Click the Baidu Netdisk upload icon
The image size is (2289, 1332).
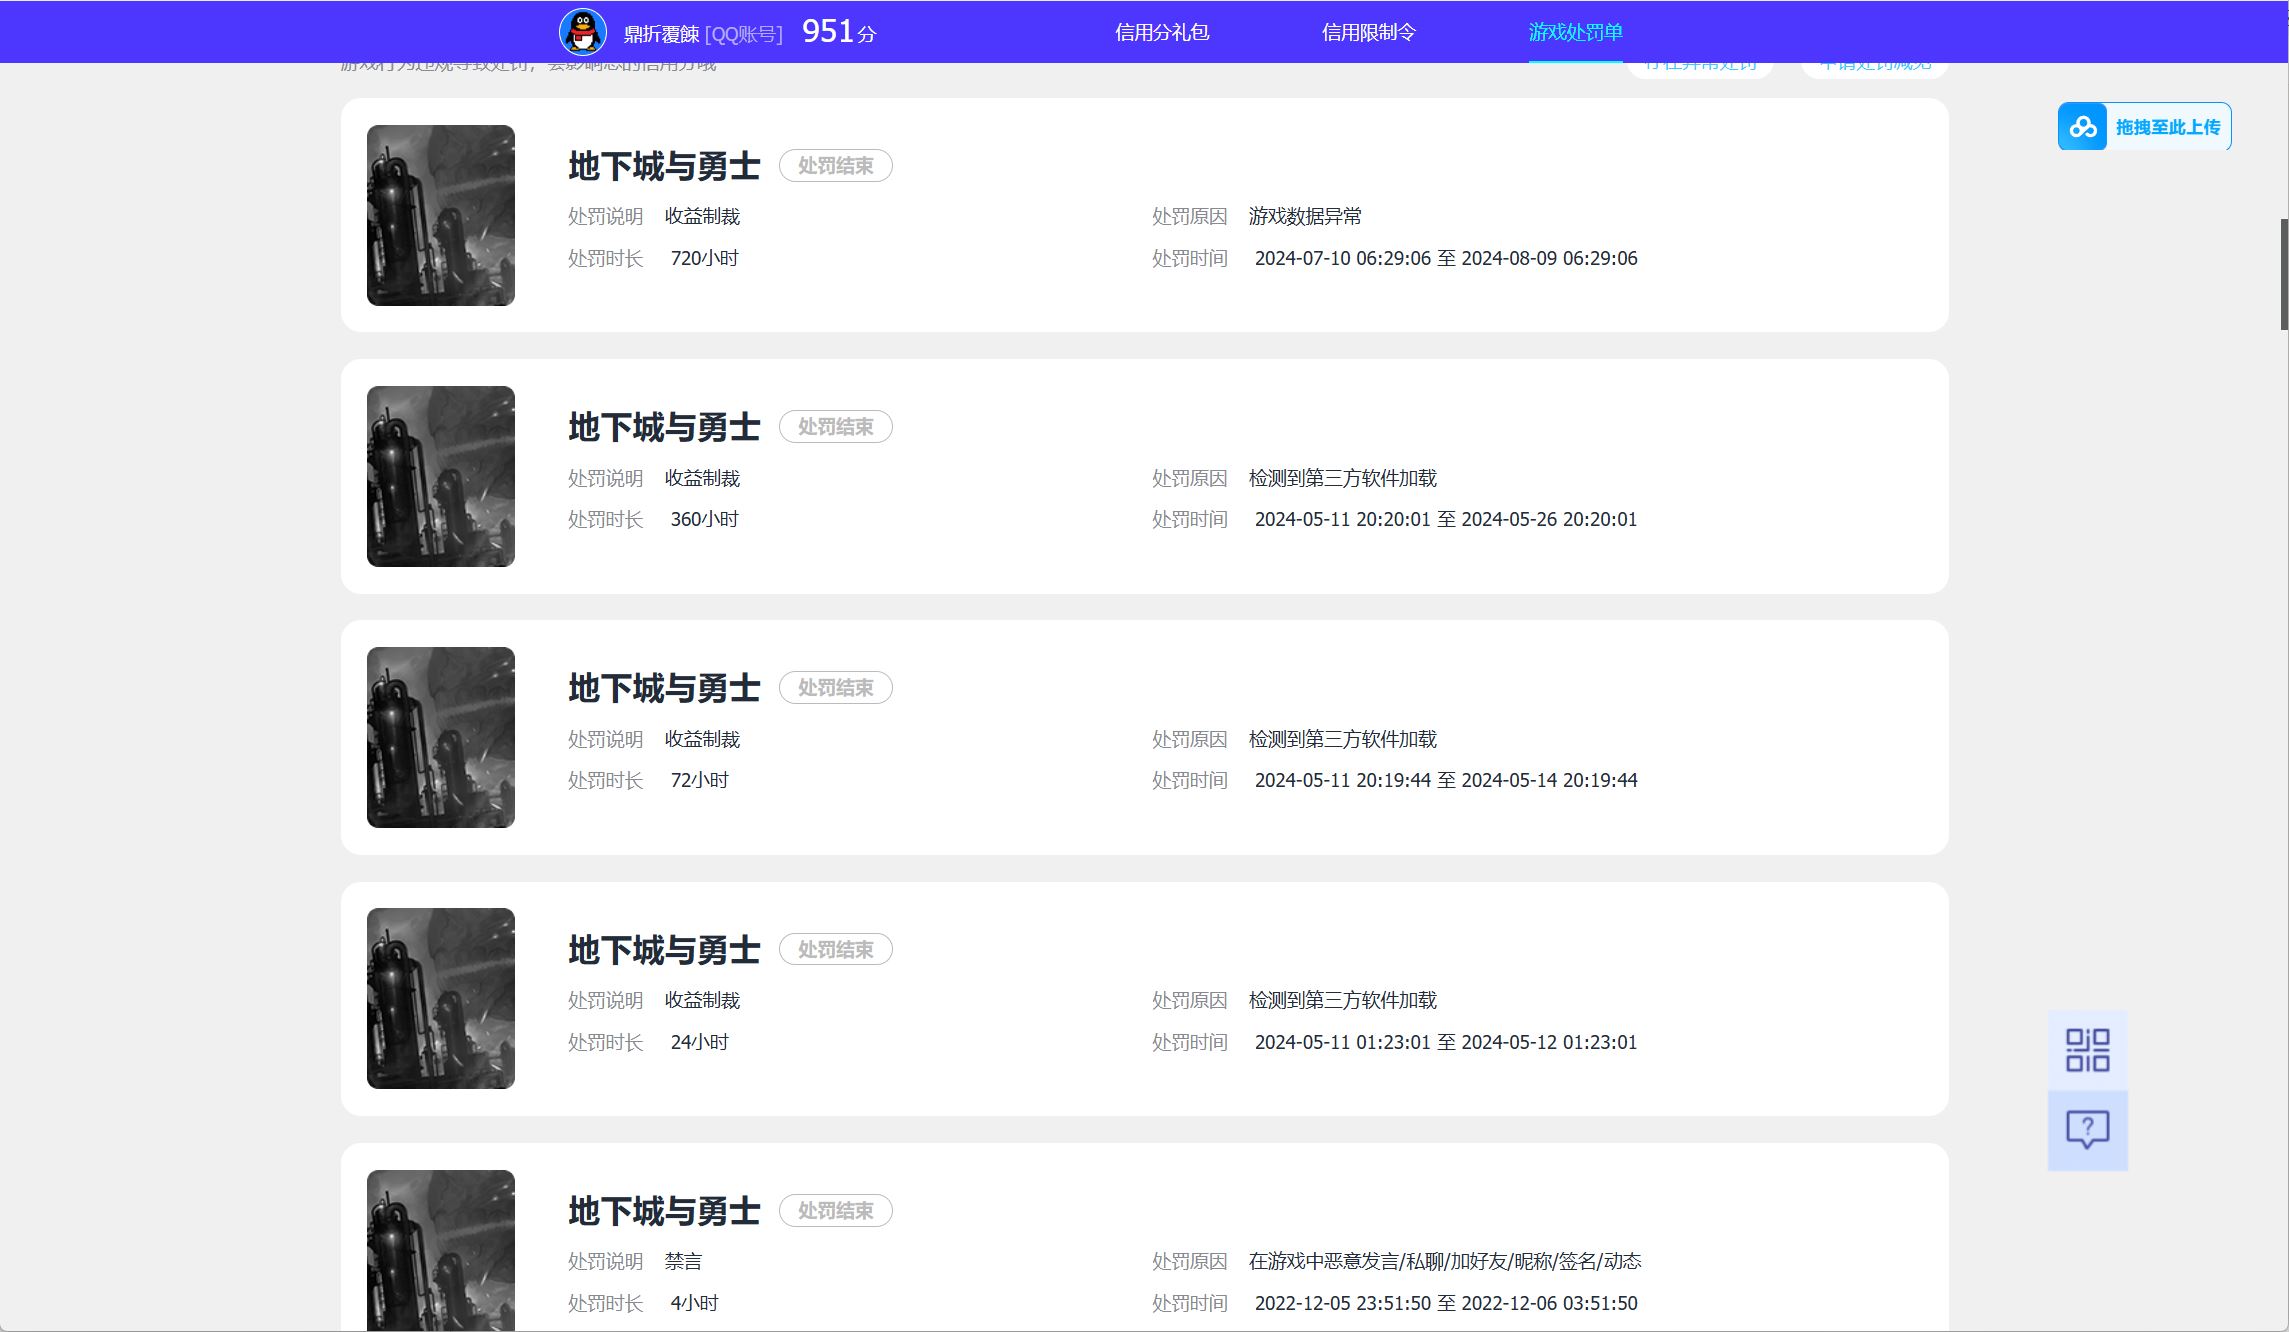(x=2083, y=127)
